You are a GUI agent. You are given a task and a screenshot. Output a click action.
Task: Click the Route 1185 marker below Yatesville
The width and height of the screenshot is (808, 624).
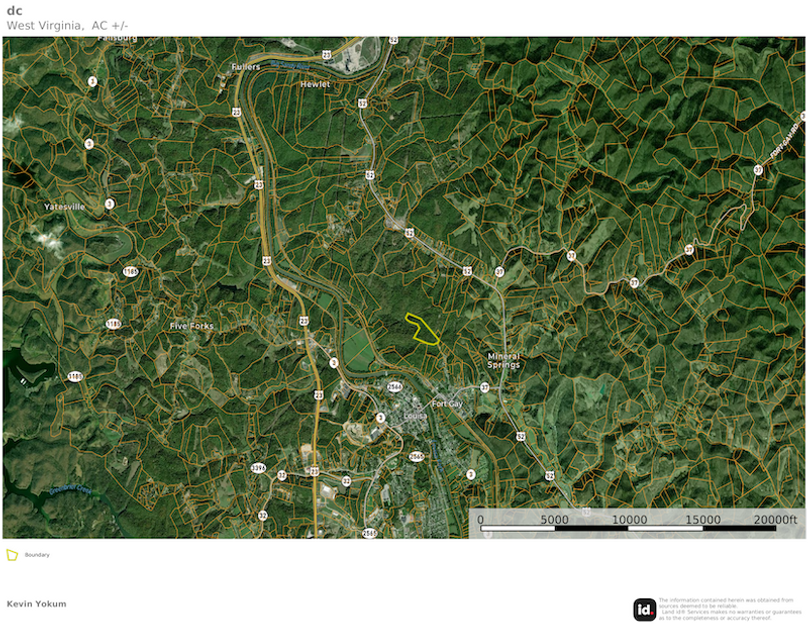tap(129, 270)
